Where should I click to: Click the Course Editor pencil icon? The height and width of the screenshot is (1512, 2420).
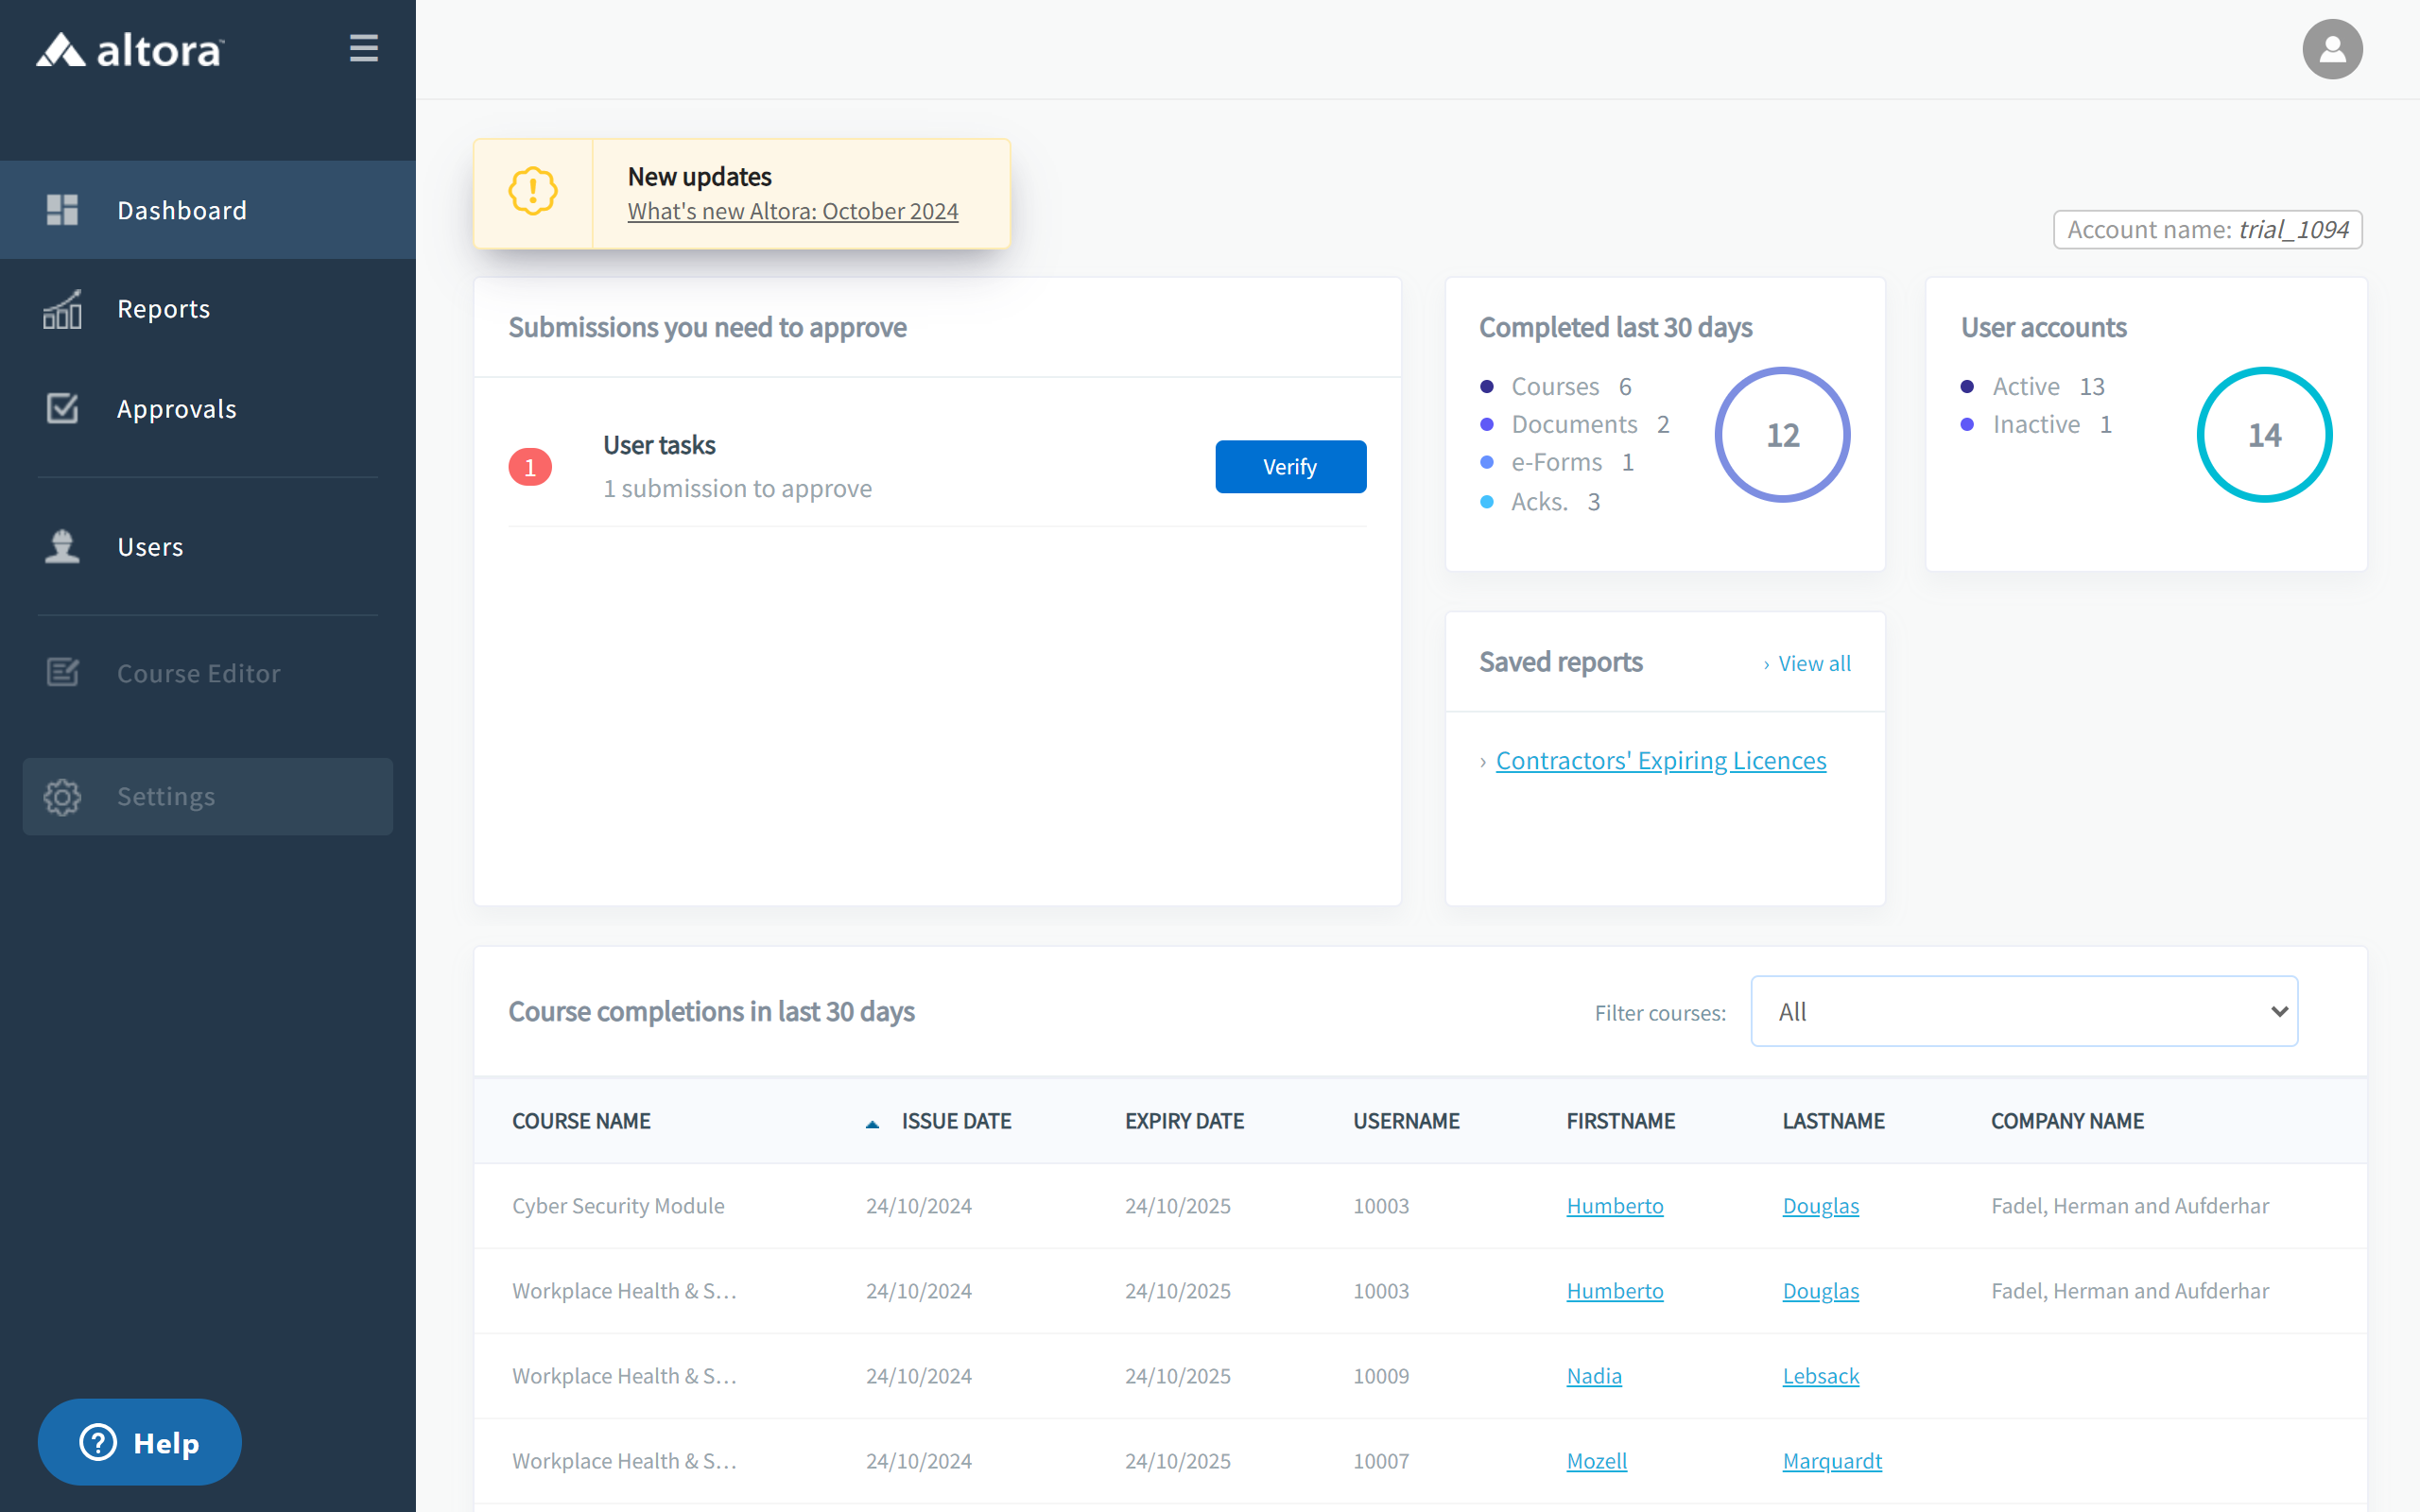62,672
